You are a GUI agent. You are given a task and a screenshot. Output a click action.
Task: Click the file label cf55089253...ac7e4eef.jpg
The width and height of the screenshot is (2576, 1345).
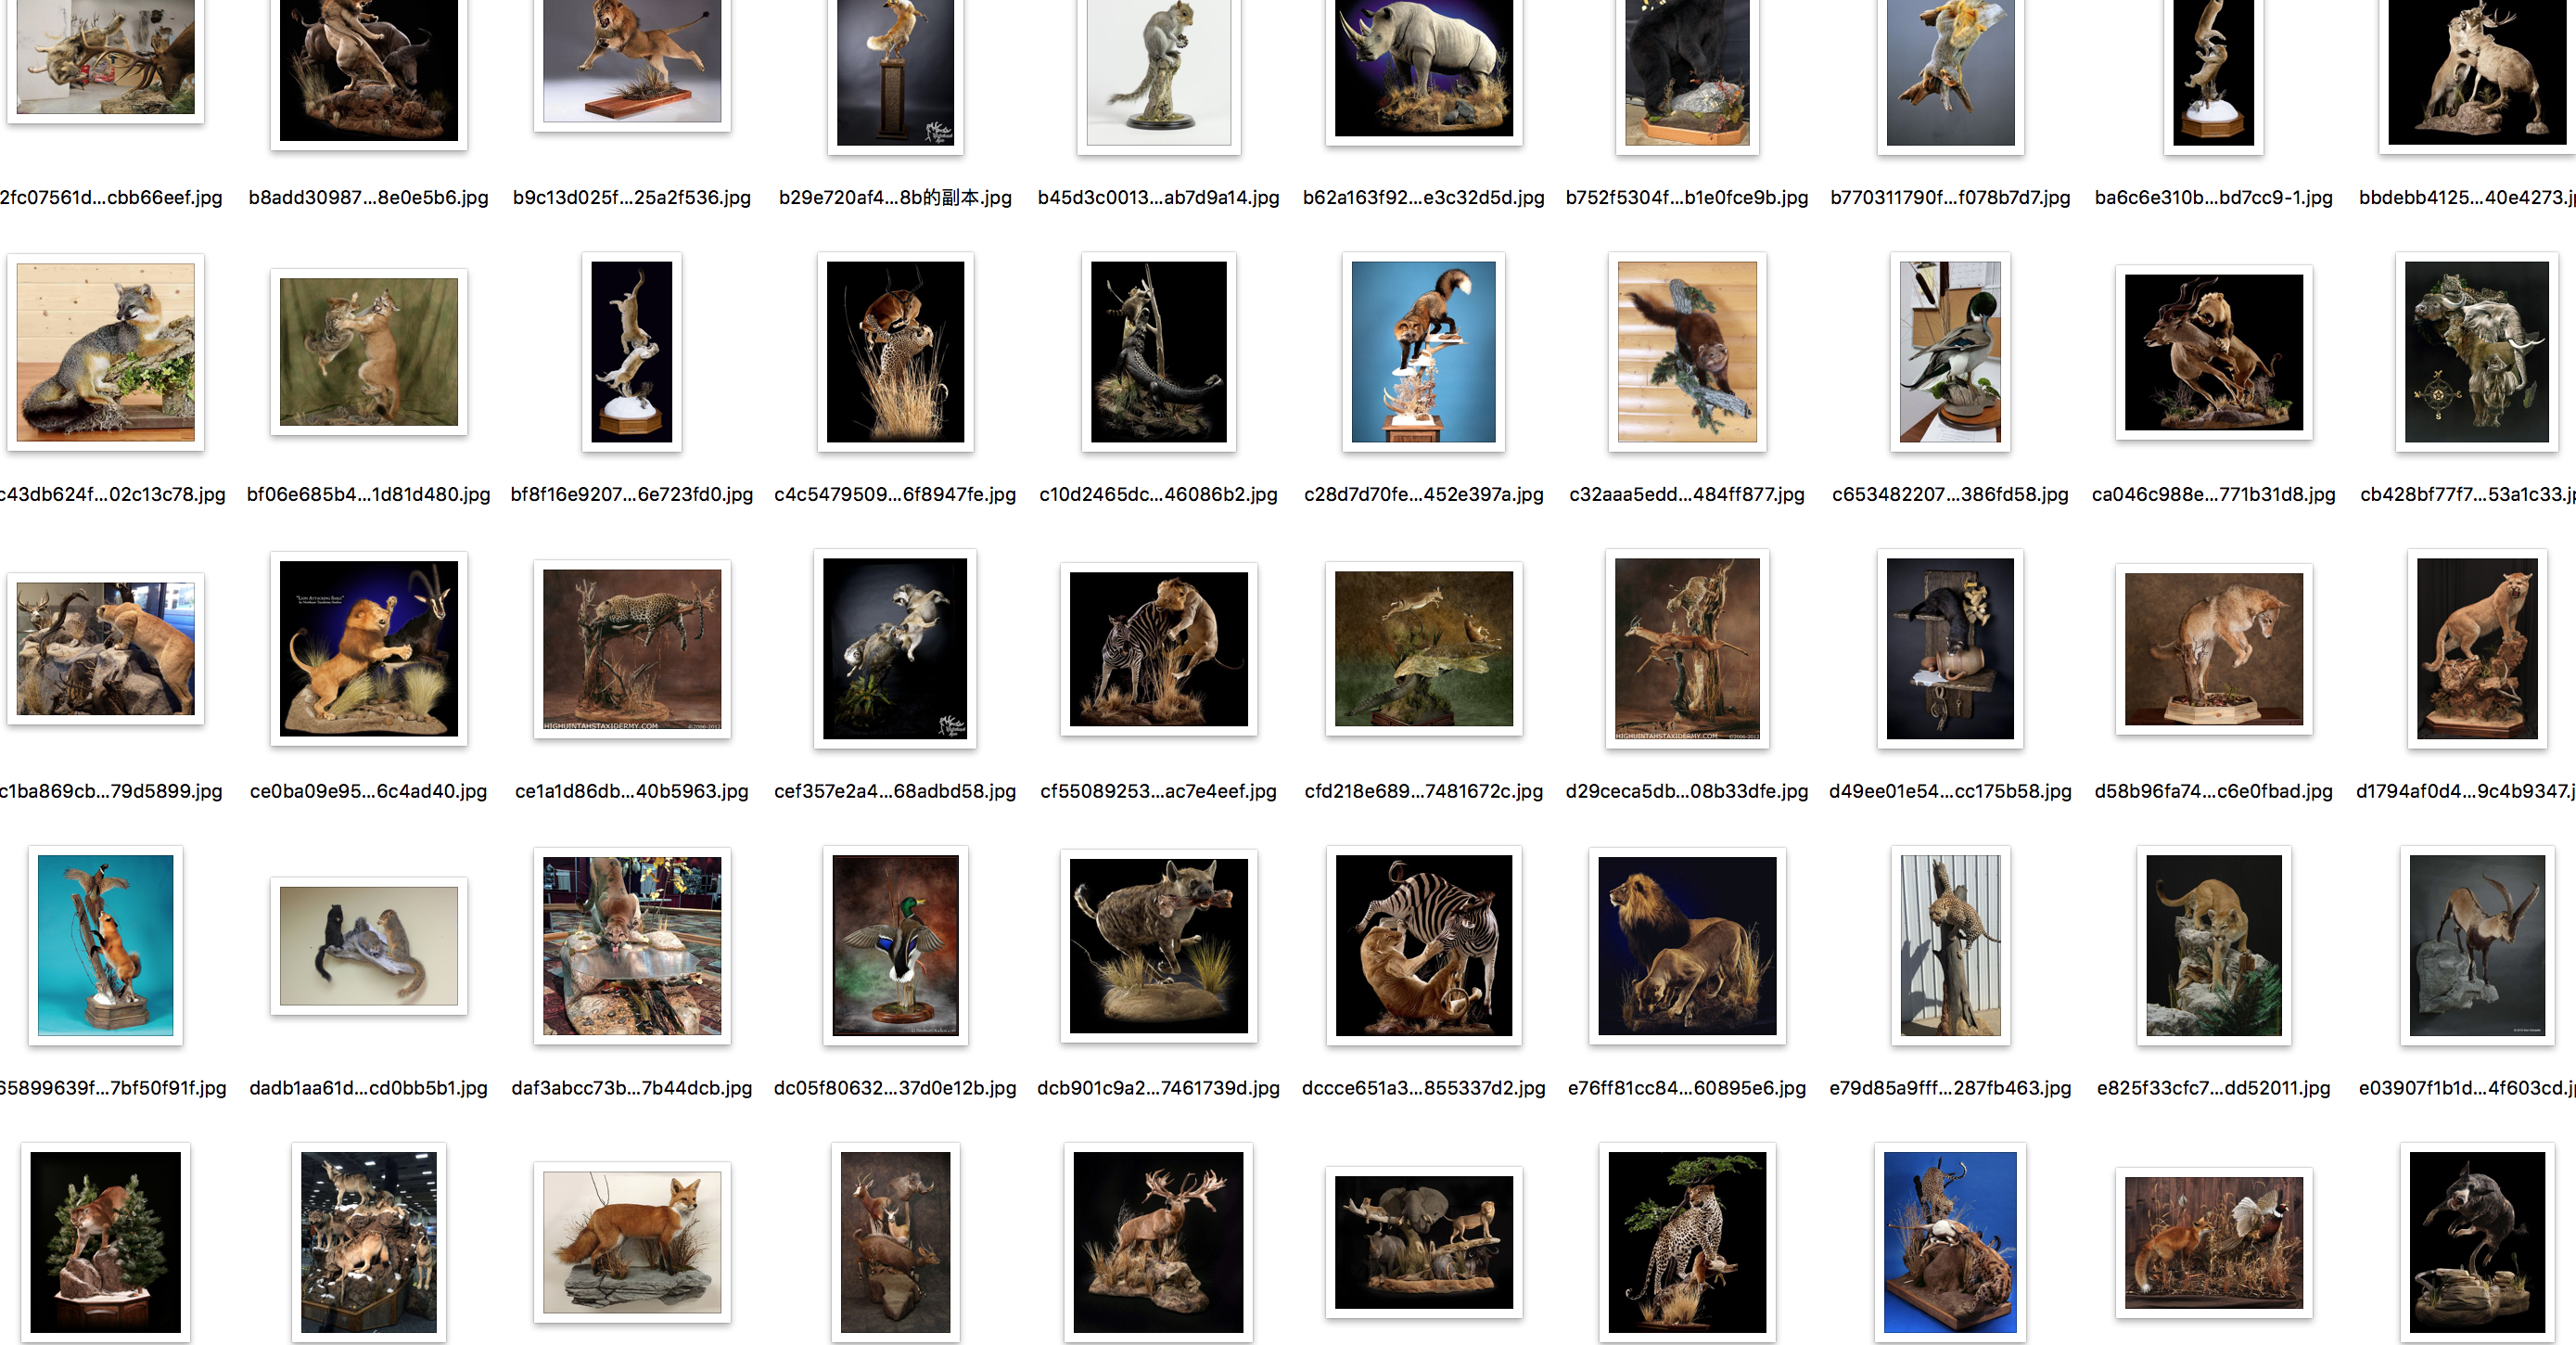tap(1158, 792)
